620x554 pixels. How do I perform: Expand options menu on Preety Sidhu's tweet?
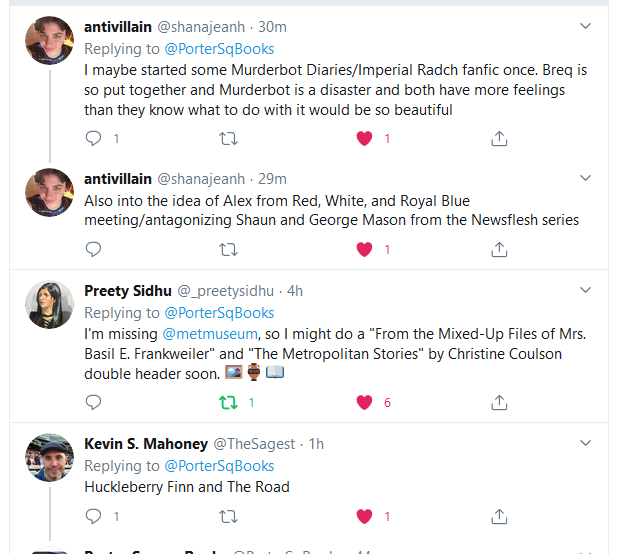point(586,290)
